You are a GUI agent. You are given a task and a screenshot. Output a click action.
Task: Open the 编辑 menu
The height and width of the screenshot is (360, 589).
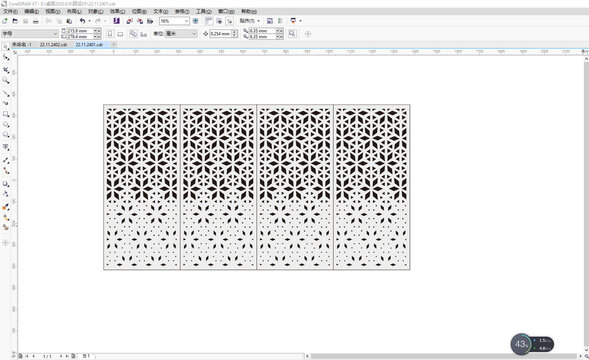pyautogui.click(x=32, y=12)
